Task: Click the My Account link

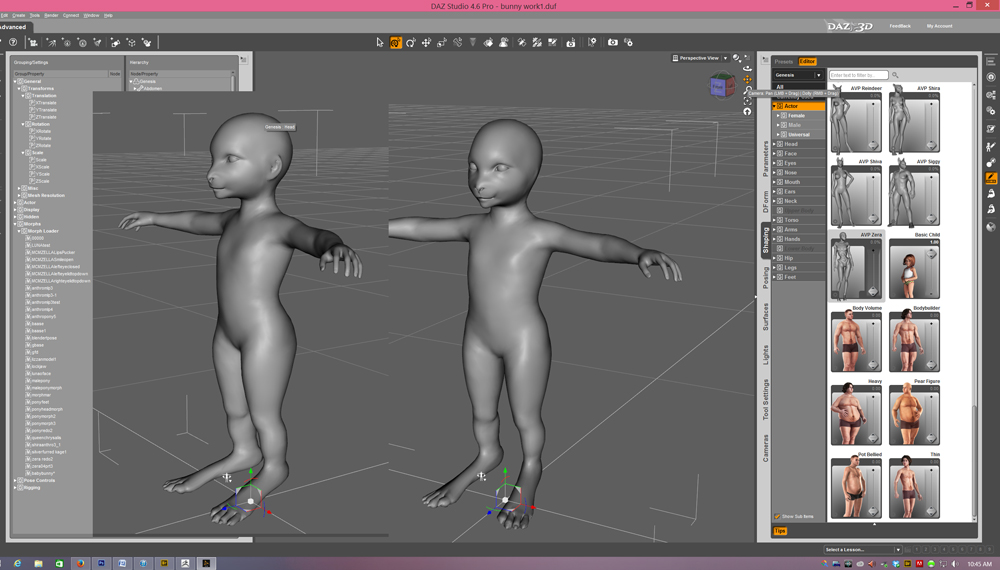Action: click(x=939, y=26)
